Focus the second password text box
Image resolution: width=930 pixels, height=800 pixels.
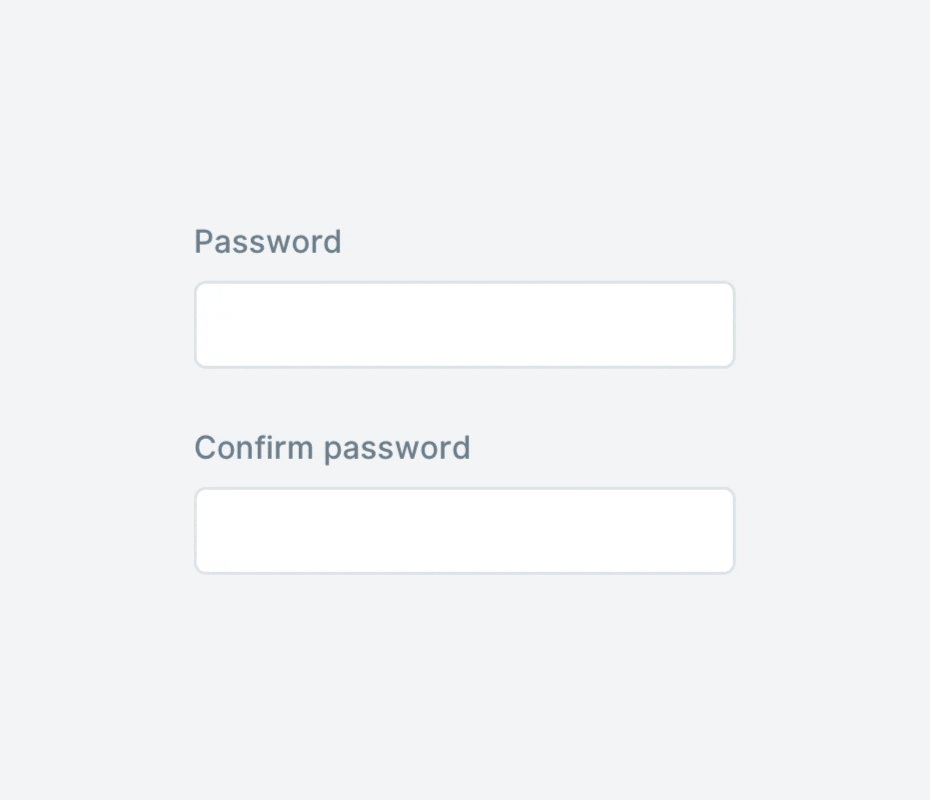click(464, 531)
